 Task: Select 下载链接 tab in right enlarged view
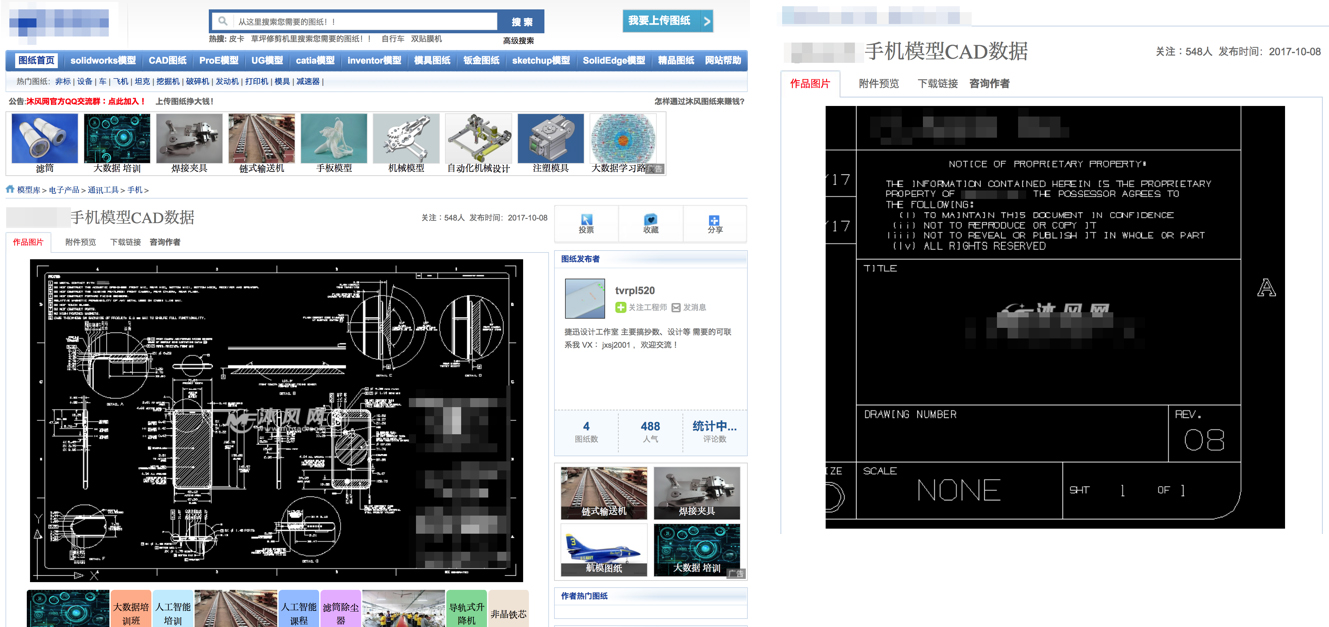coord(937,84)
